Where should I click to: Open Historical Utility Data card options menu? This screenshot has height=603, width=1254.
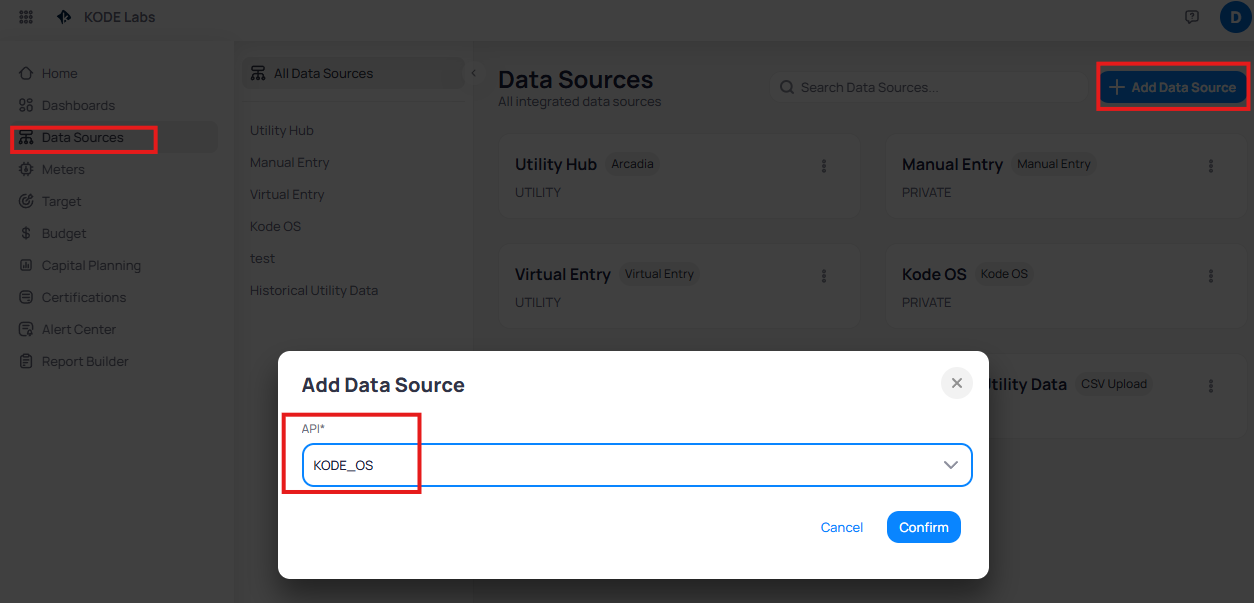(x=1211, y=386)
